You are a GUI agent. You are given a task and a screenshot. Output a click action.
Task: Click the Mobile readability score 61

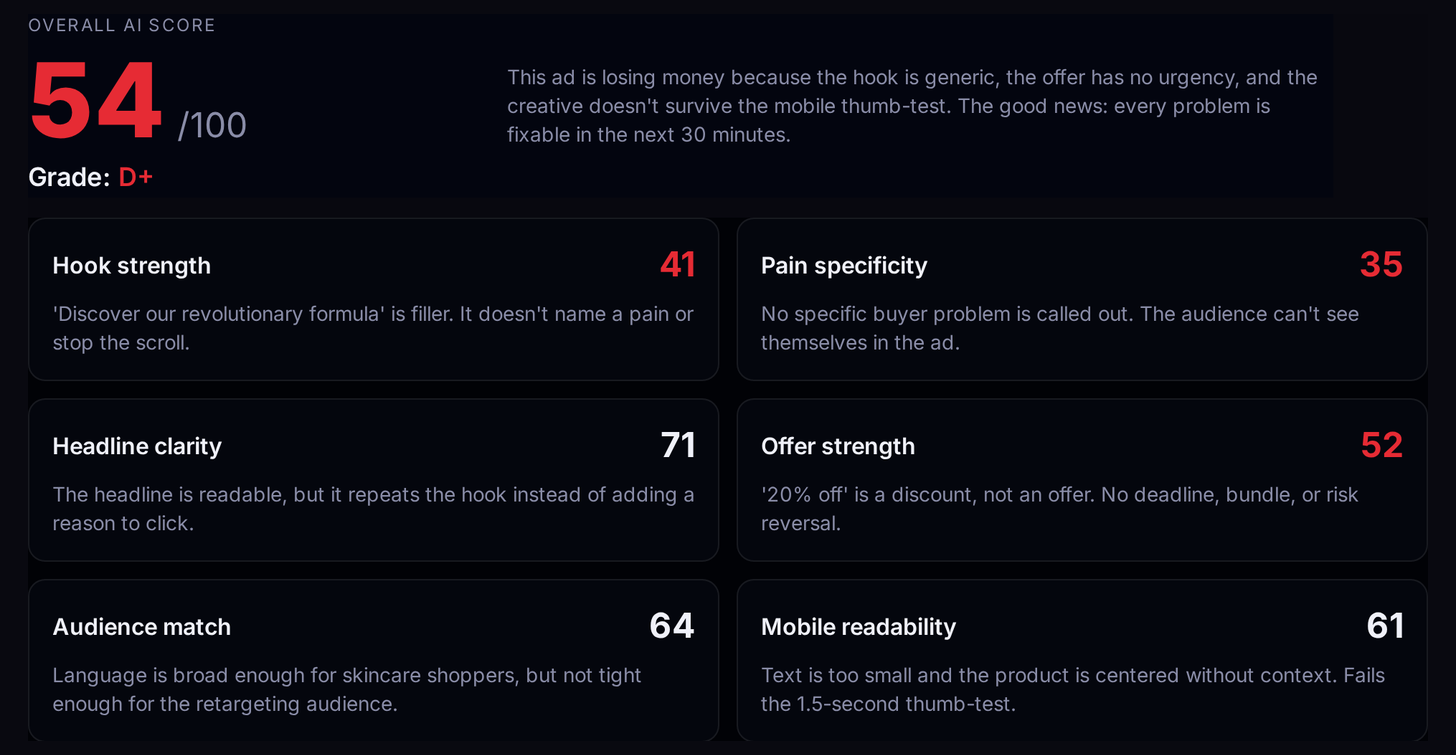1385,626
